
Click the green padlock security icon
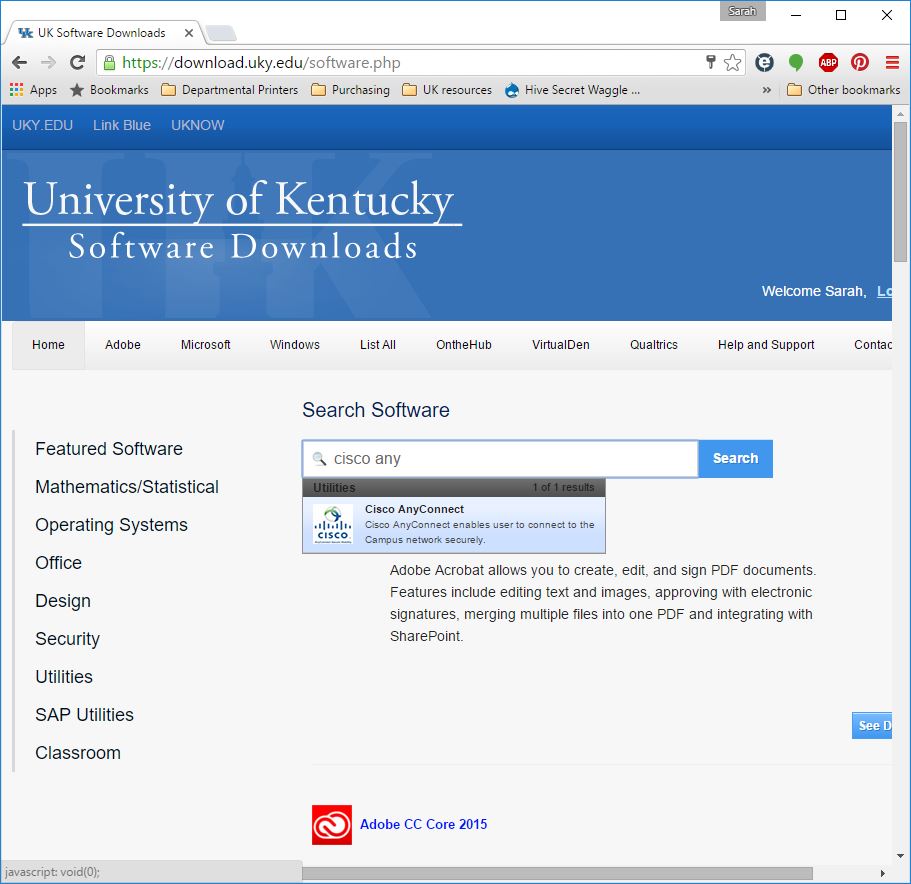tap(109, 63)
